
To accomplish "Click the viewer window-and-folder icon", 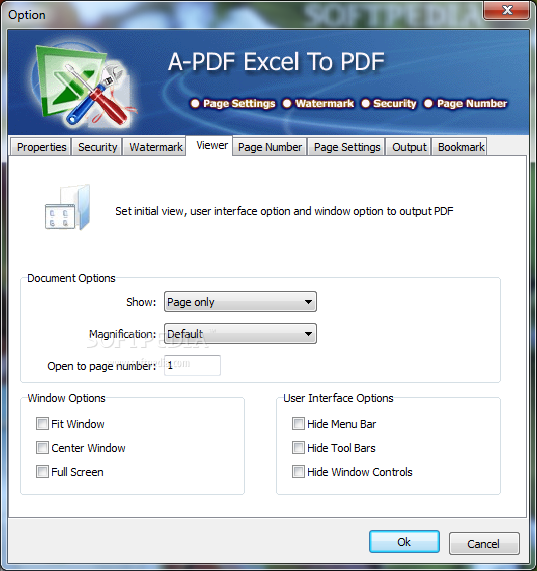I will pos(68,207).
